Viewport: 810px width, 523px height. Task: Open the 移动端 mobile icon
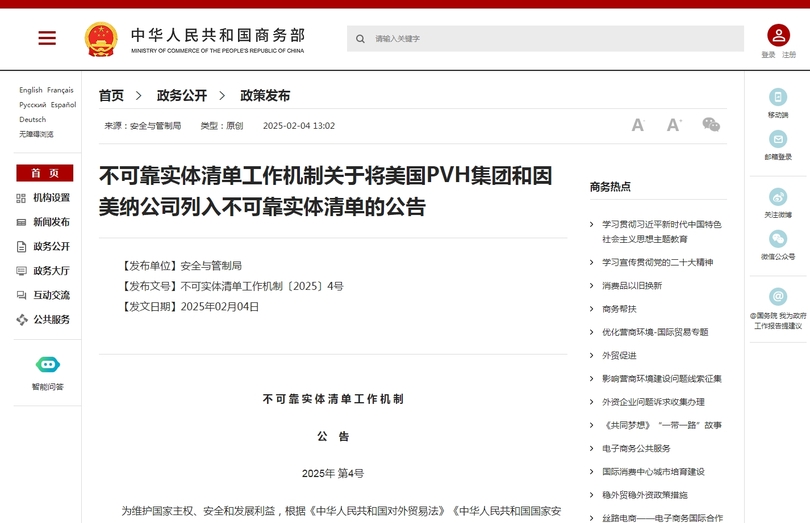coord(778,97)
